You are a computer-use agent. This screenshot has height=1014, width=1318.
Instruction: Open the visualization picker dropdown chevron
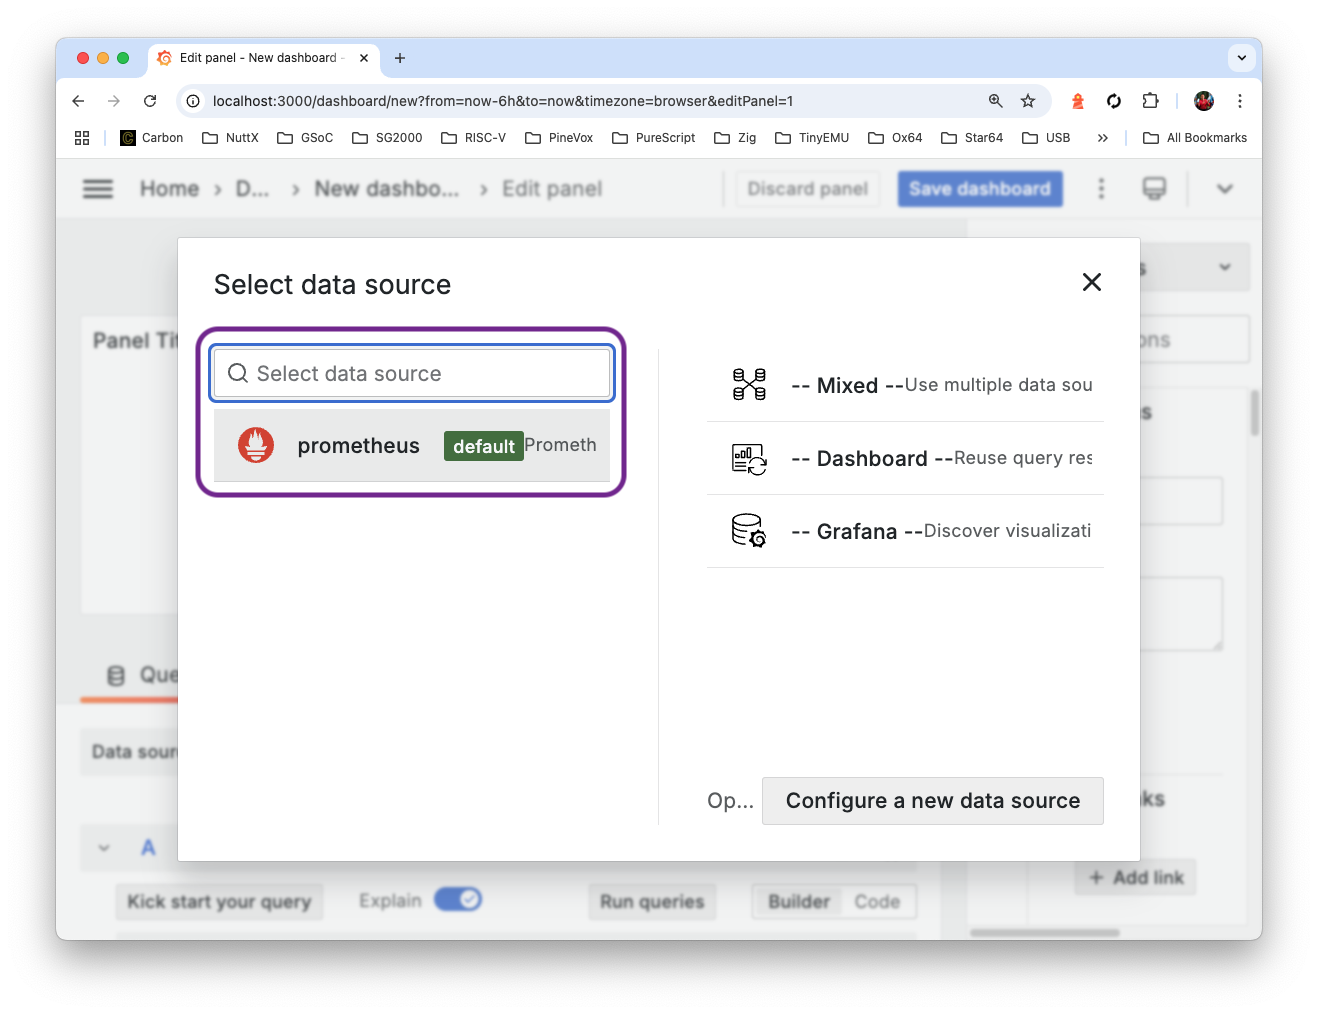(1225, 267)
